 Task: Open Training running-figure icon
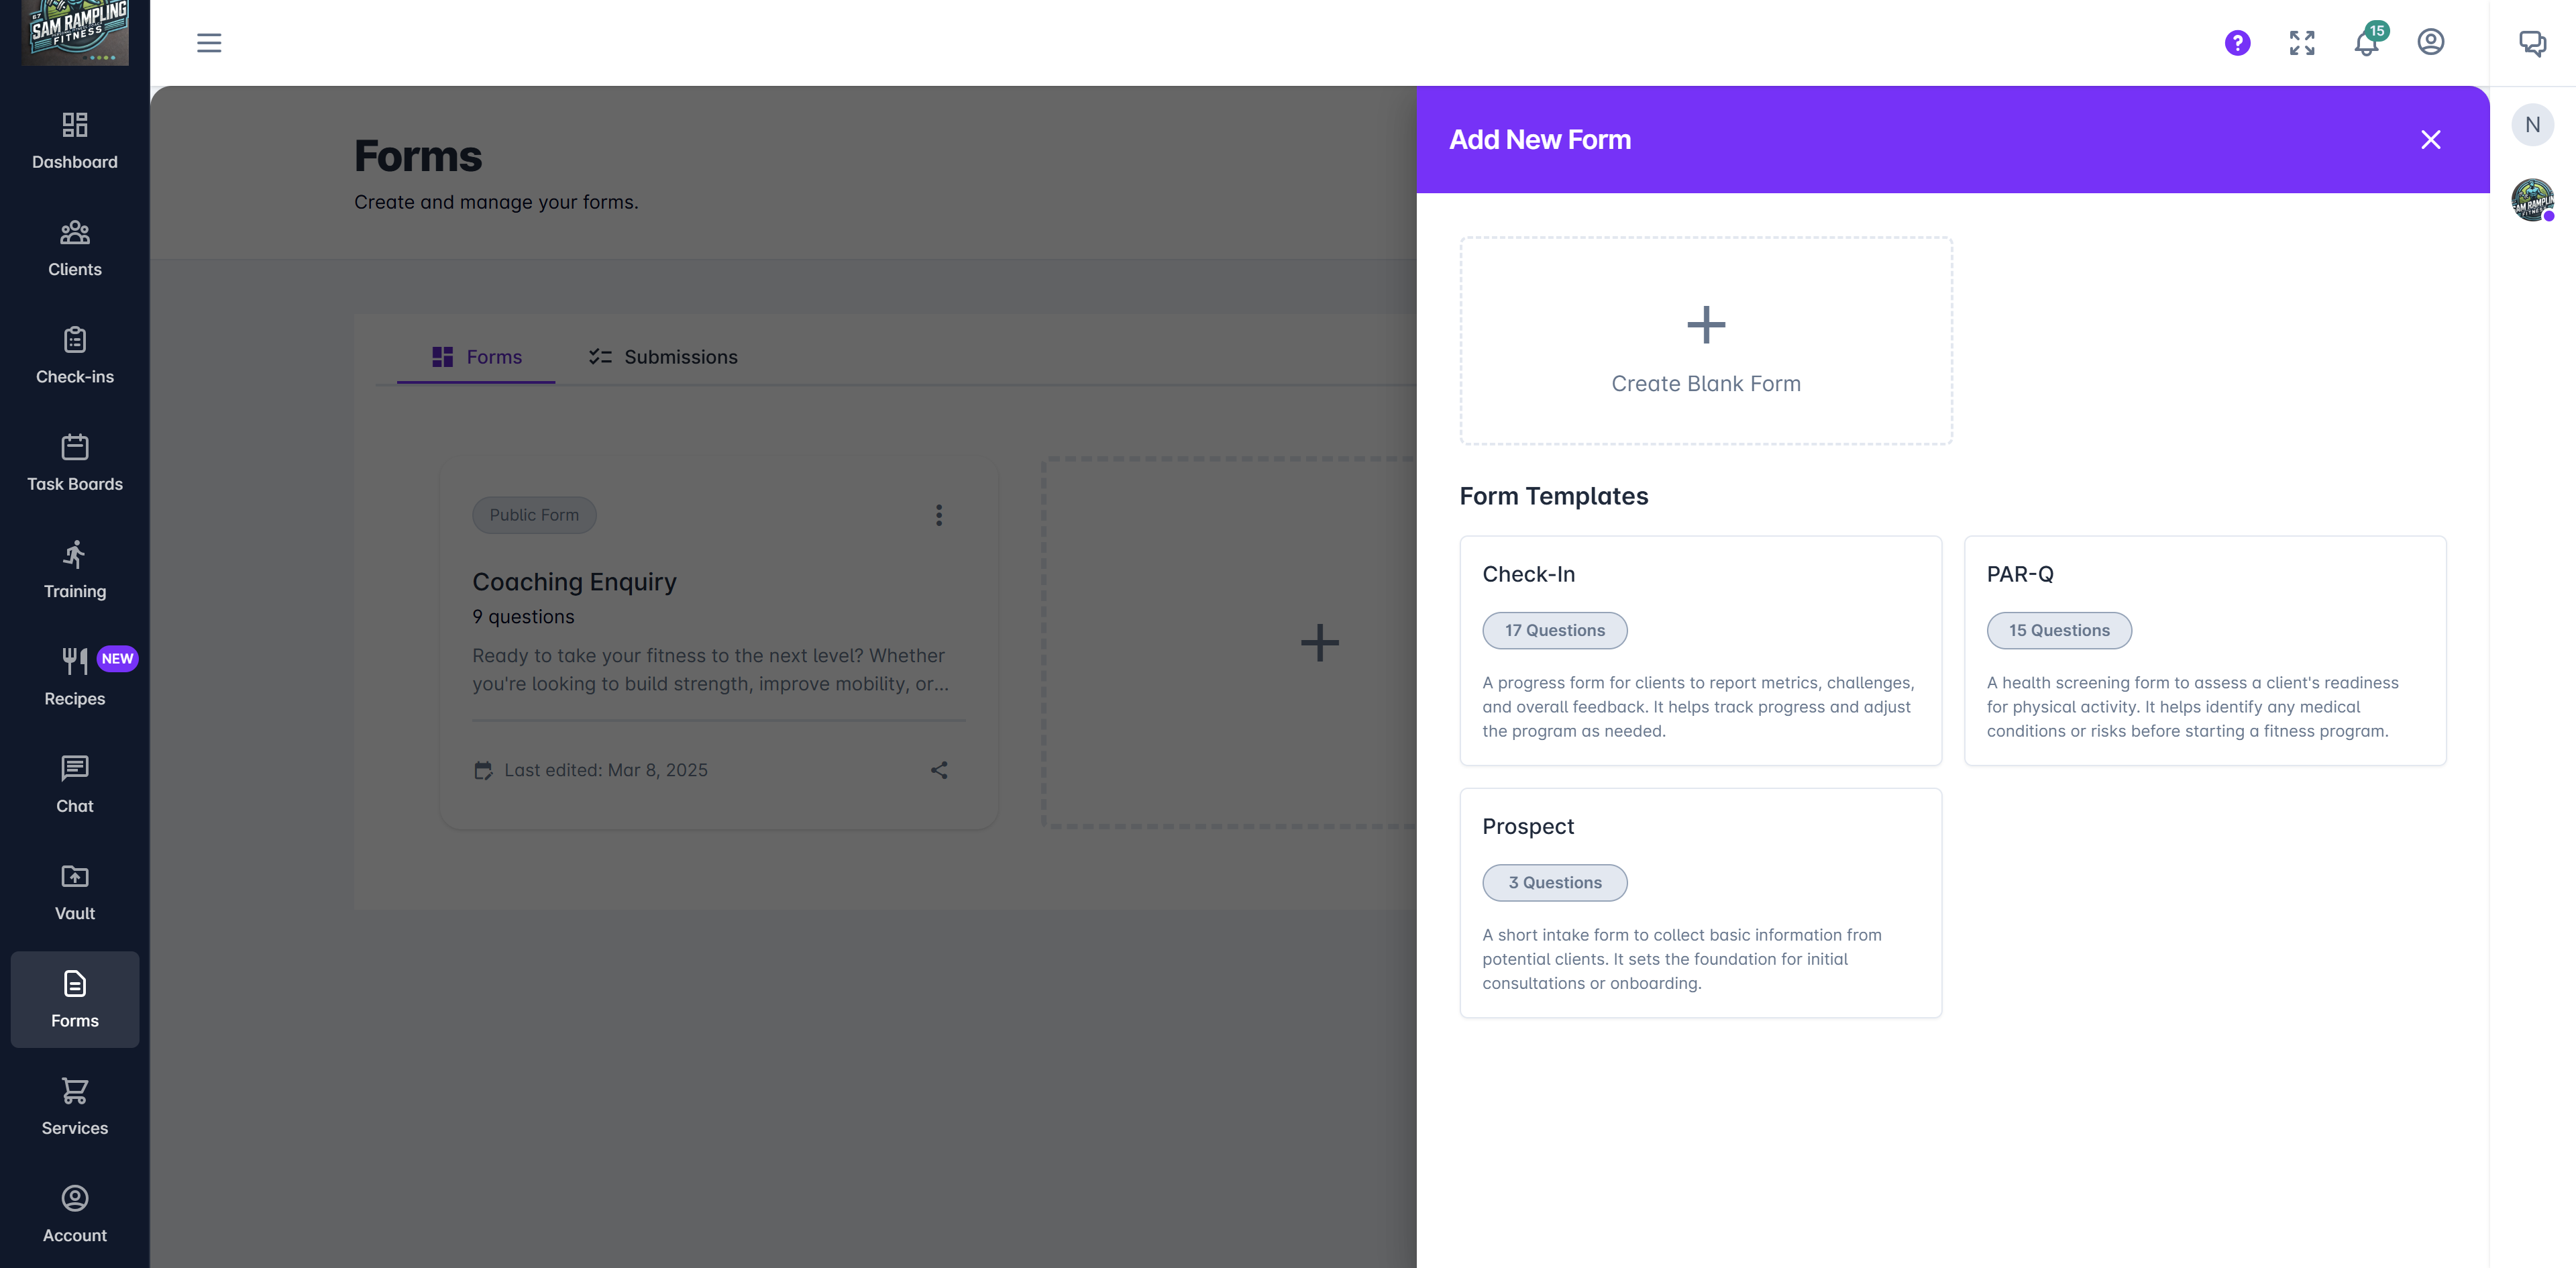click(75, 555)
